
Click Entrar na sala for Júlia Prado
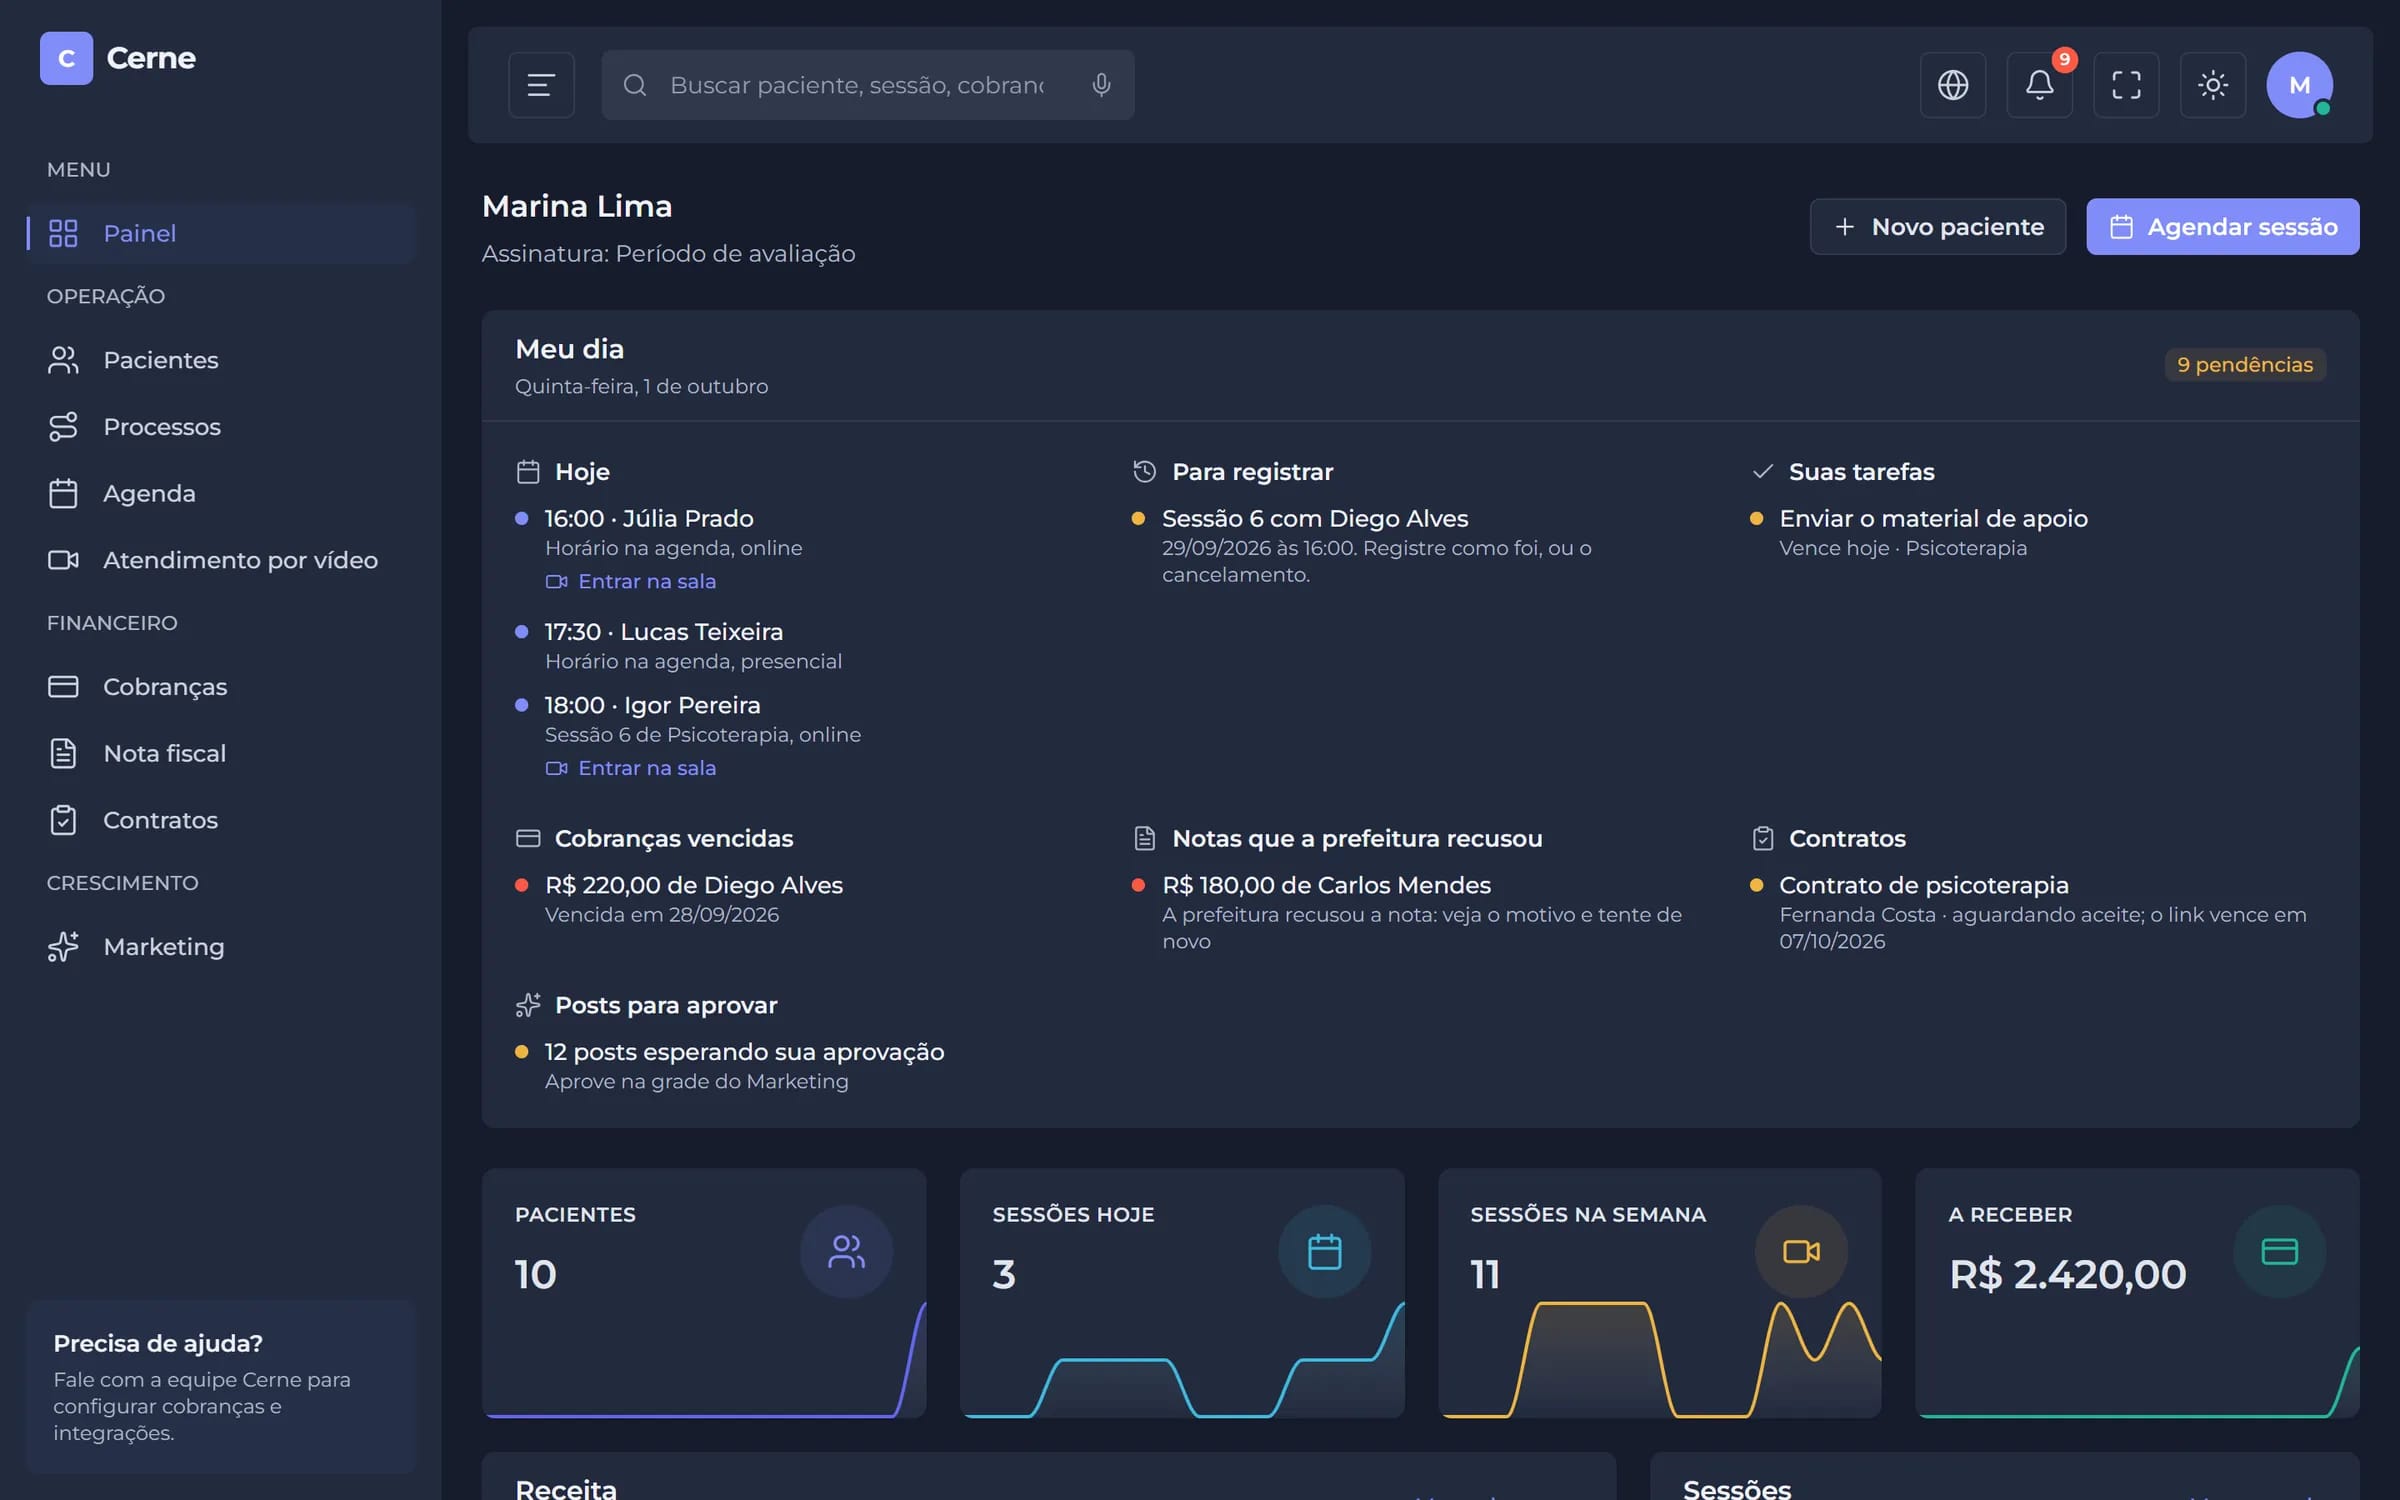631,581
